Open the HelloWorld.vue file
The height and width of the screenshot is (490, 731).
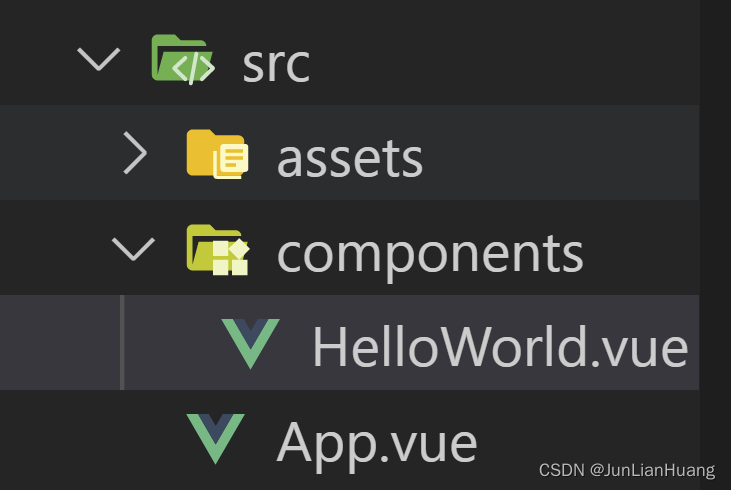coord(499,346)
